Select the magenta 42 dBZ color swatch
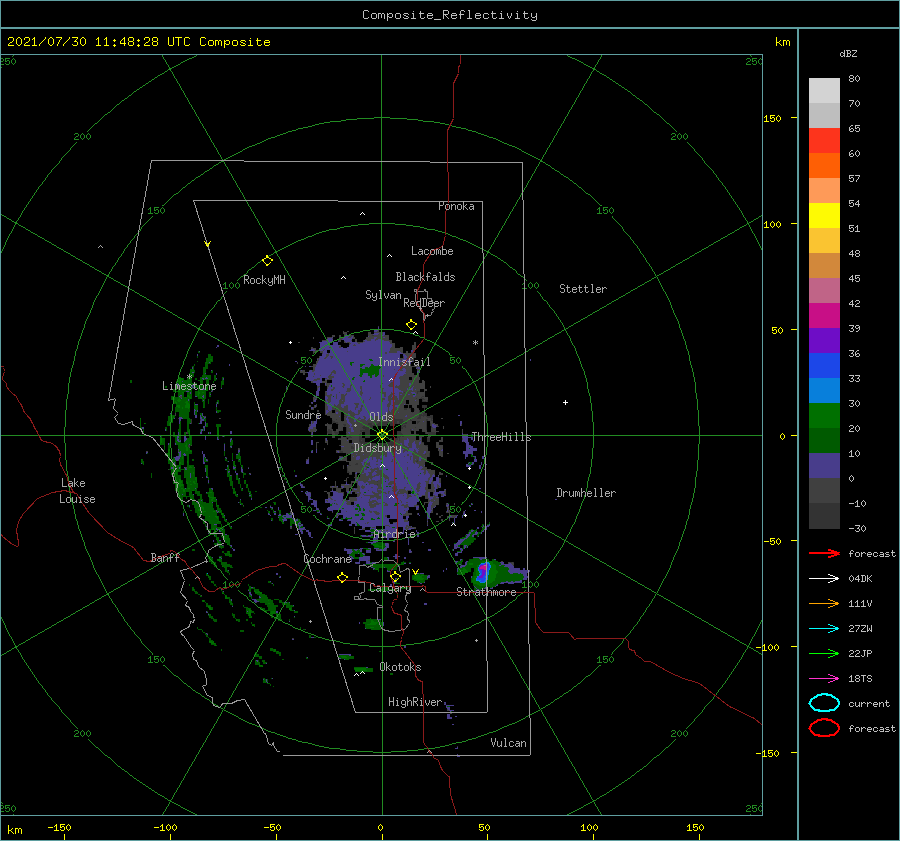Viewport: 900px width, 841px height. [x=824, y=316]
